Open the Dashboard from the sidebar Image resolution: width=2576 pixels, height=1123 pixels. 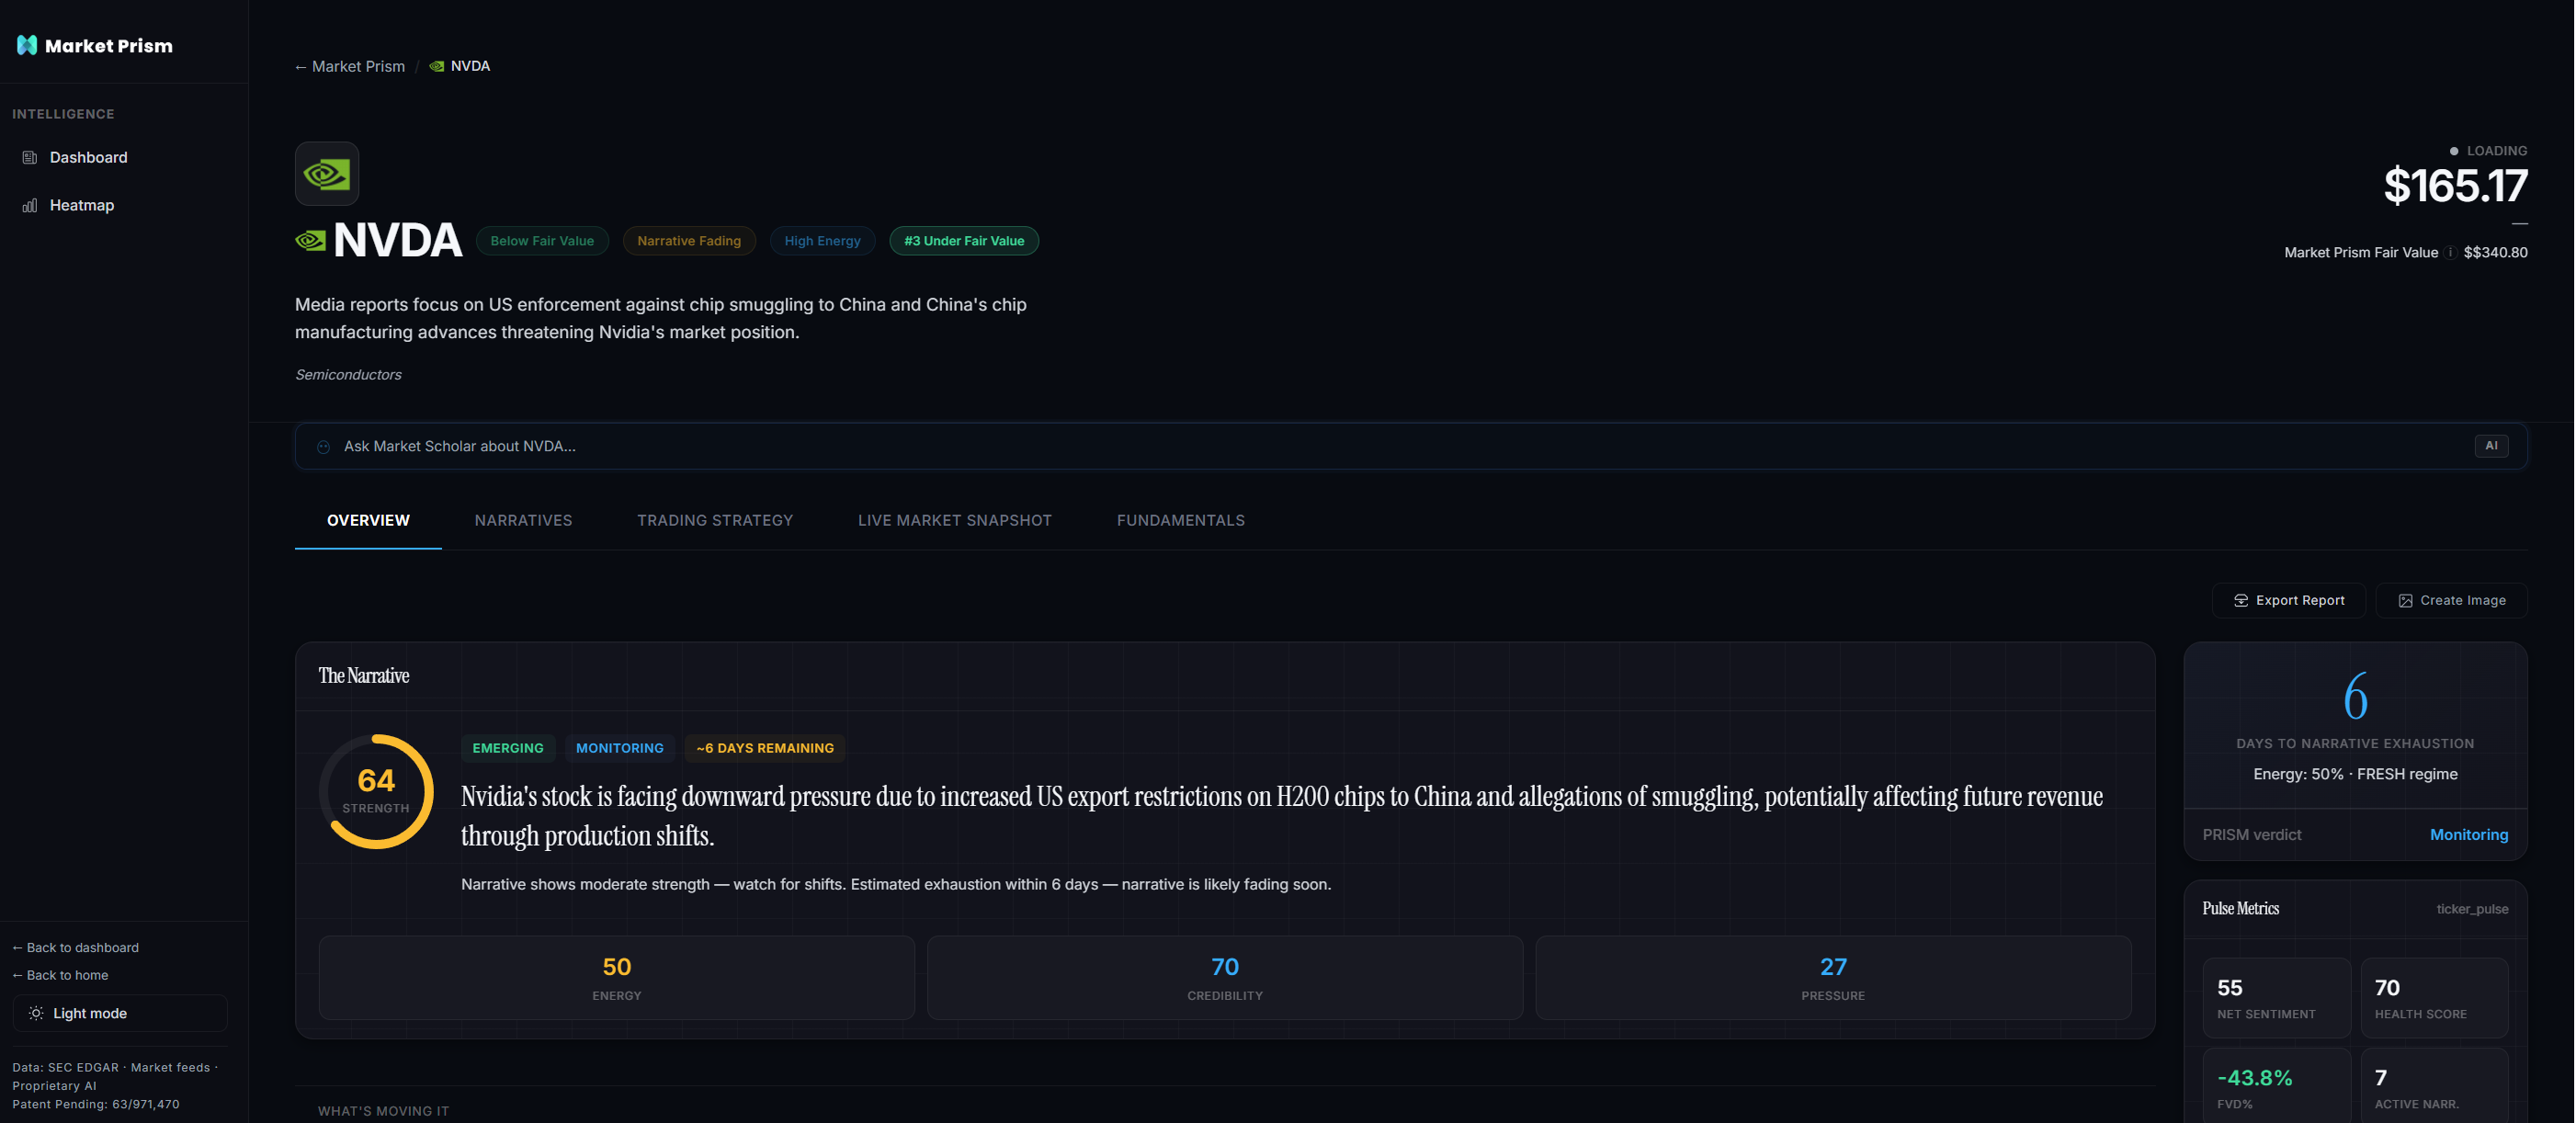(88, 157)
